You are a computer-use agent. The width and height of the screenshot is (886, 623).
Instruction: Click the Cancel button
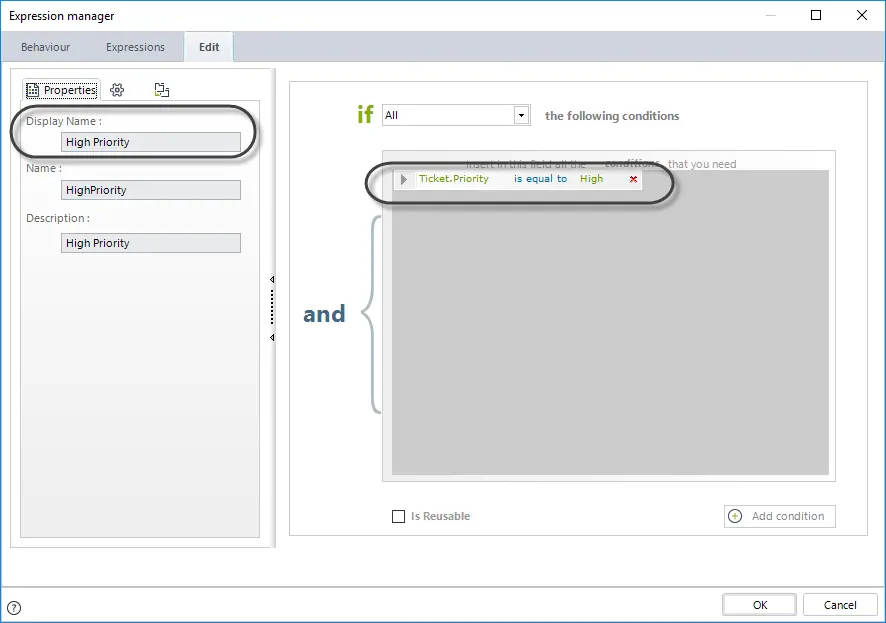pos(840,605)
